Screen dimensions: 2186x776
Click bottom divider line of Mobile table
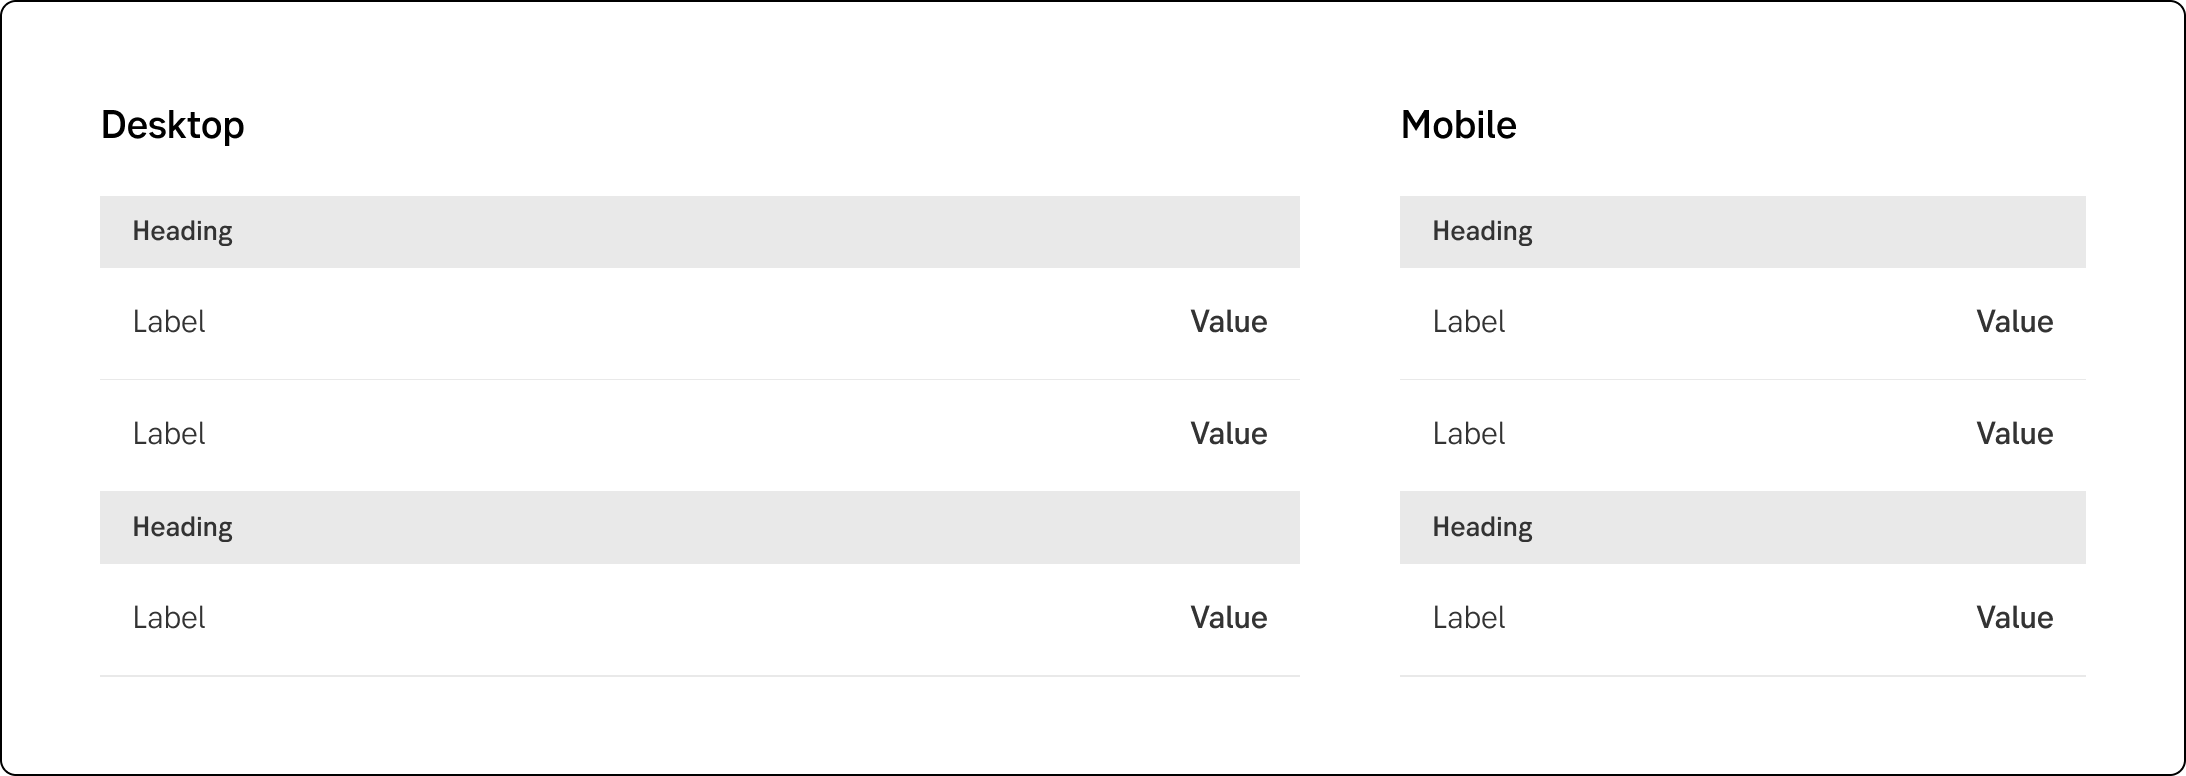click(x=1742, y=676)
